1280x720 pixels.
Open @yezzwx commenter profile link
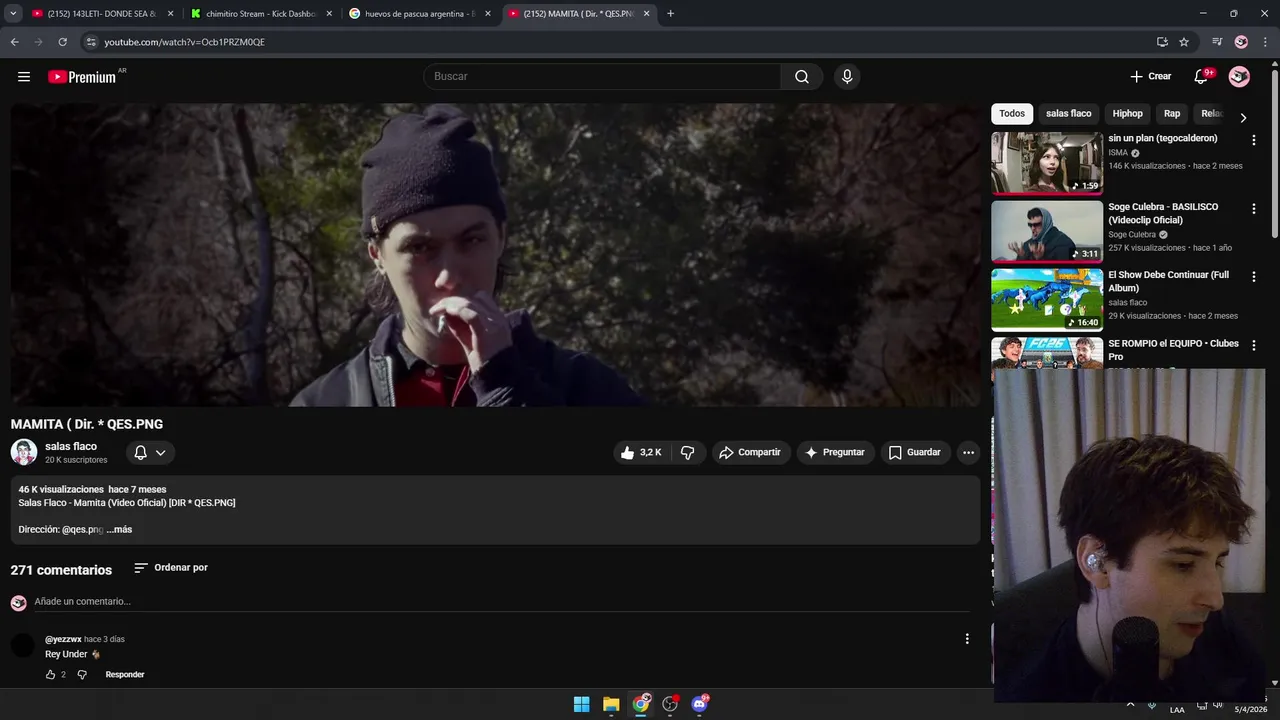(x=63, y=640)
